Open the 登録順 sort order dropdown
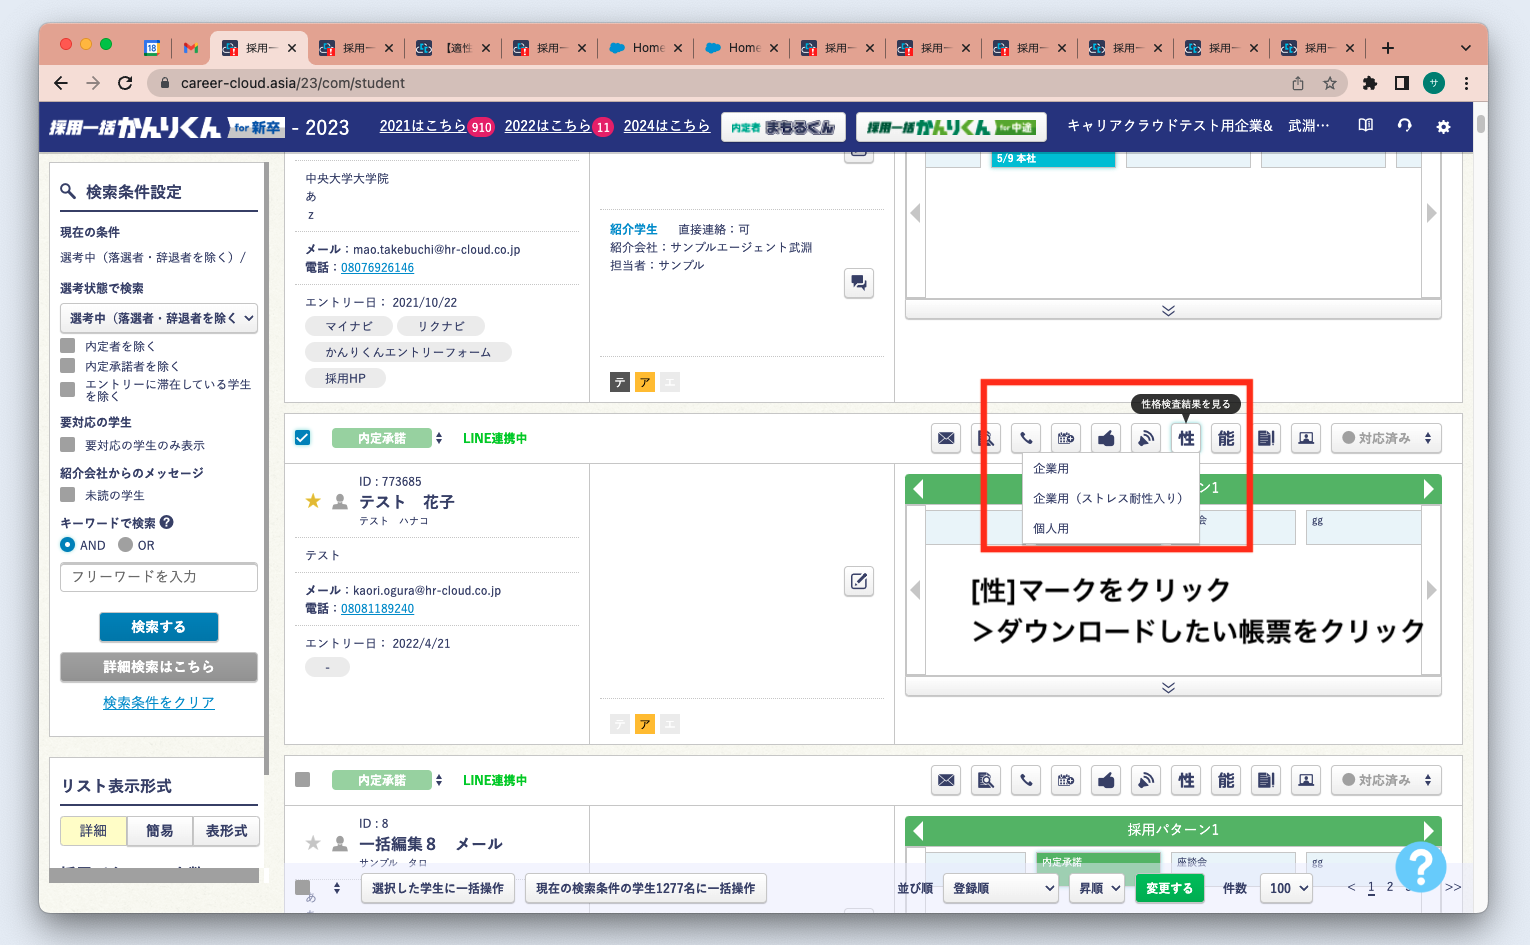Image resolution: width=1530 pixels, height=945 pixels. tap(1000, 888)
